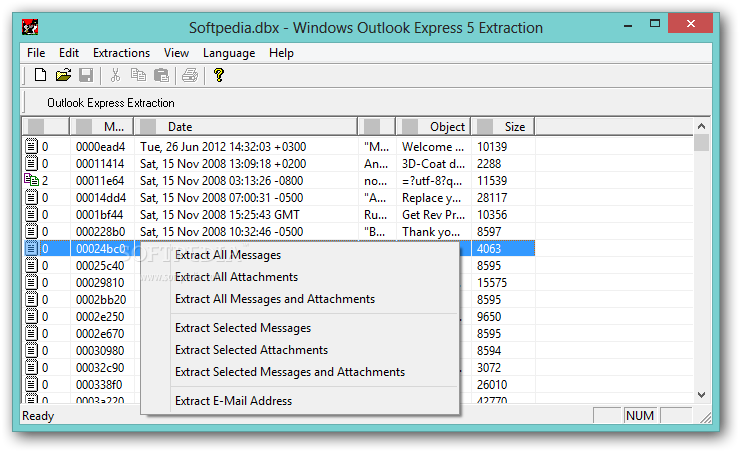Screen dimensions: 740x452
Task: Click the Print toolbar icon
Action: 190,75
